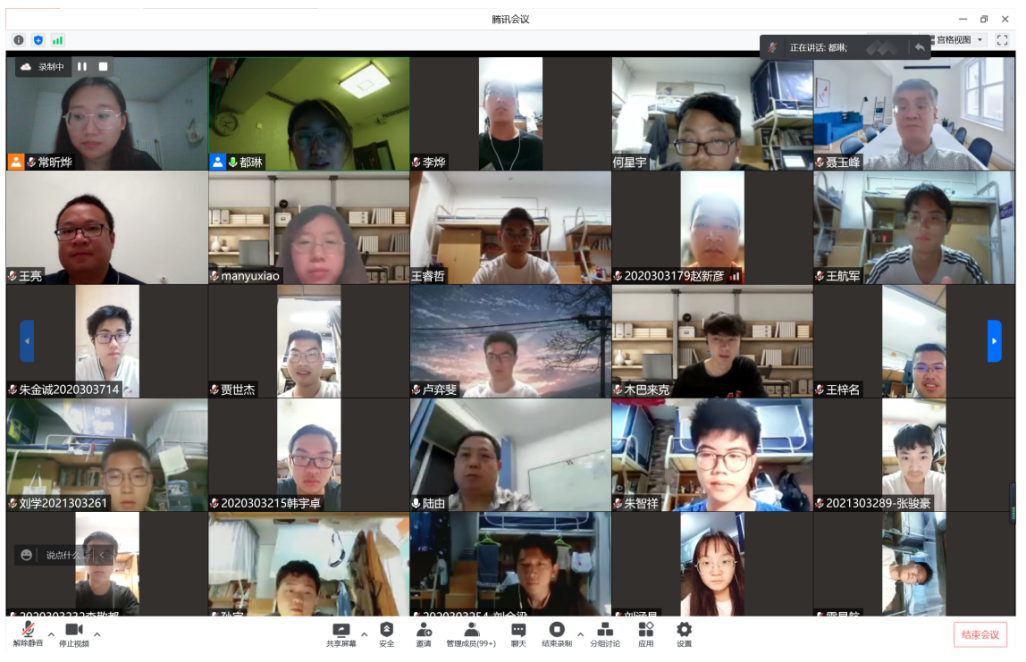Pause recording in the 录制中 indicator
Image resolution: width=1026 pixels, height=662 pixels.
(x=82, y=67)
